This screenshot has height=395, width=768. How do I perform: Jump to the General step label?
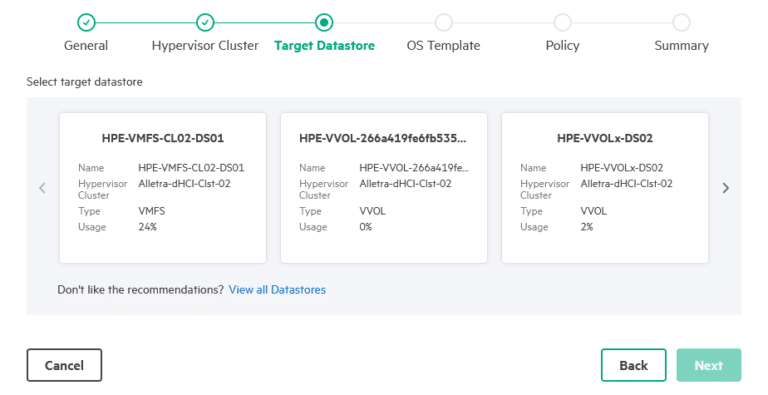(x=86, y=46)
